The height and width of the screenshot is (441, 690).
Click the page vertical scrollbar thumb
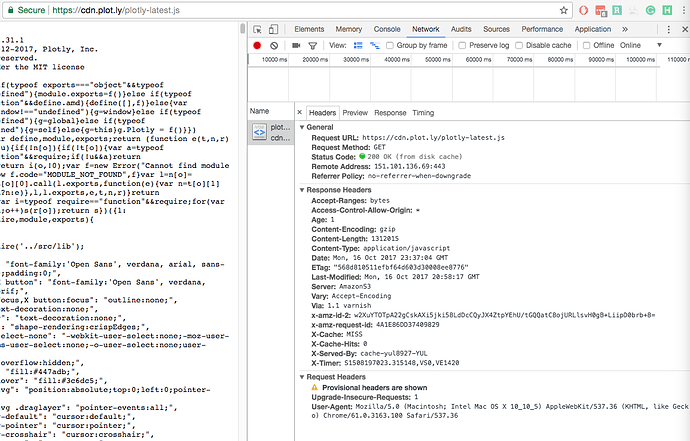pyautogui.click(x=242, y=29)
